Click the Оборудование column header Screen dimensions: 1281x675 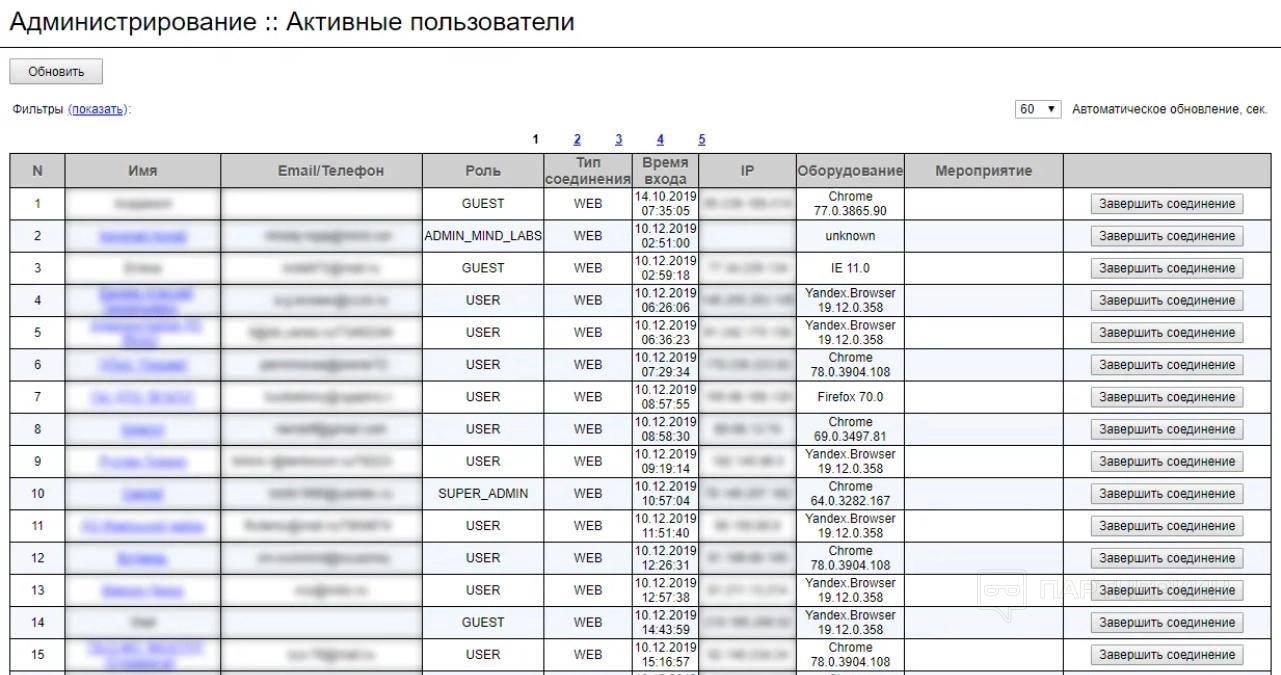(850, 171)
